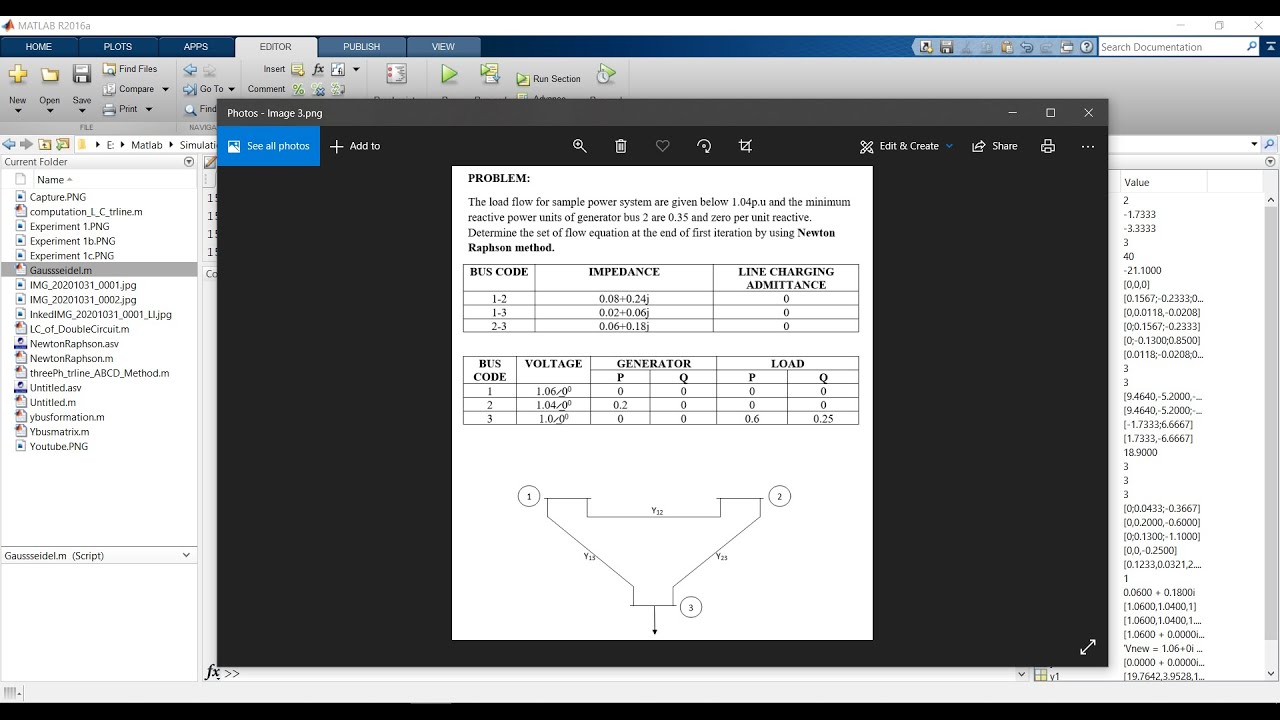Image resolution: width=1280 pixels, height=720 pixels.
Task: Click the Photos zoom magnifier icon
Action: 580,146
